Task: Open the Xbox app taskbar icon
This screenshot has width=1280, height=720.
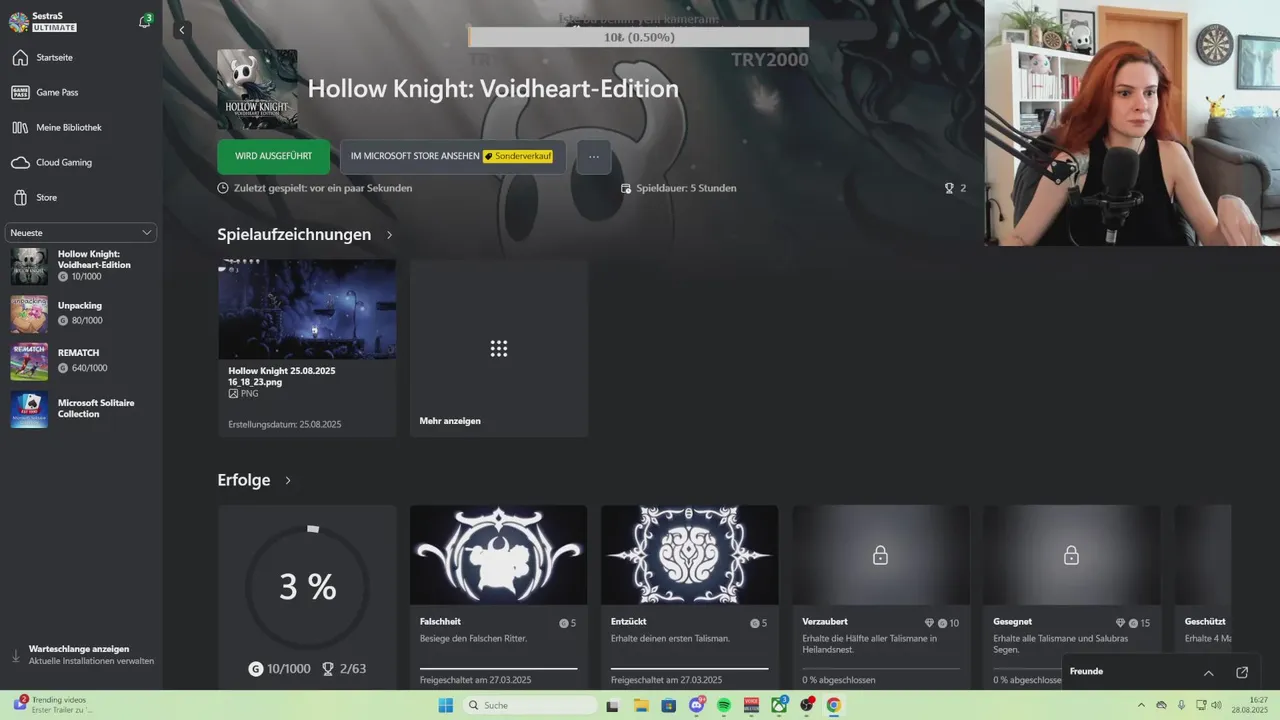Action: point(778,705)
